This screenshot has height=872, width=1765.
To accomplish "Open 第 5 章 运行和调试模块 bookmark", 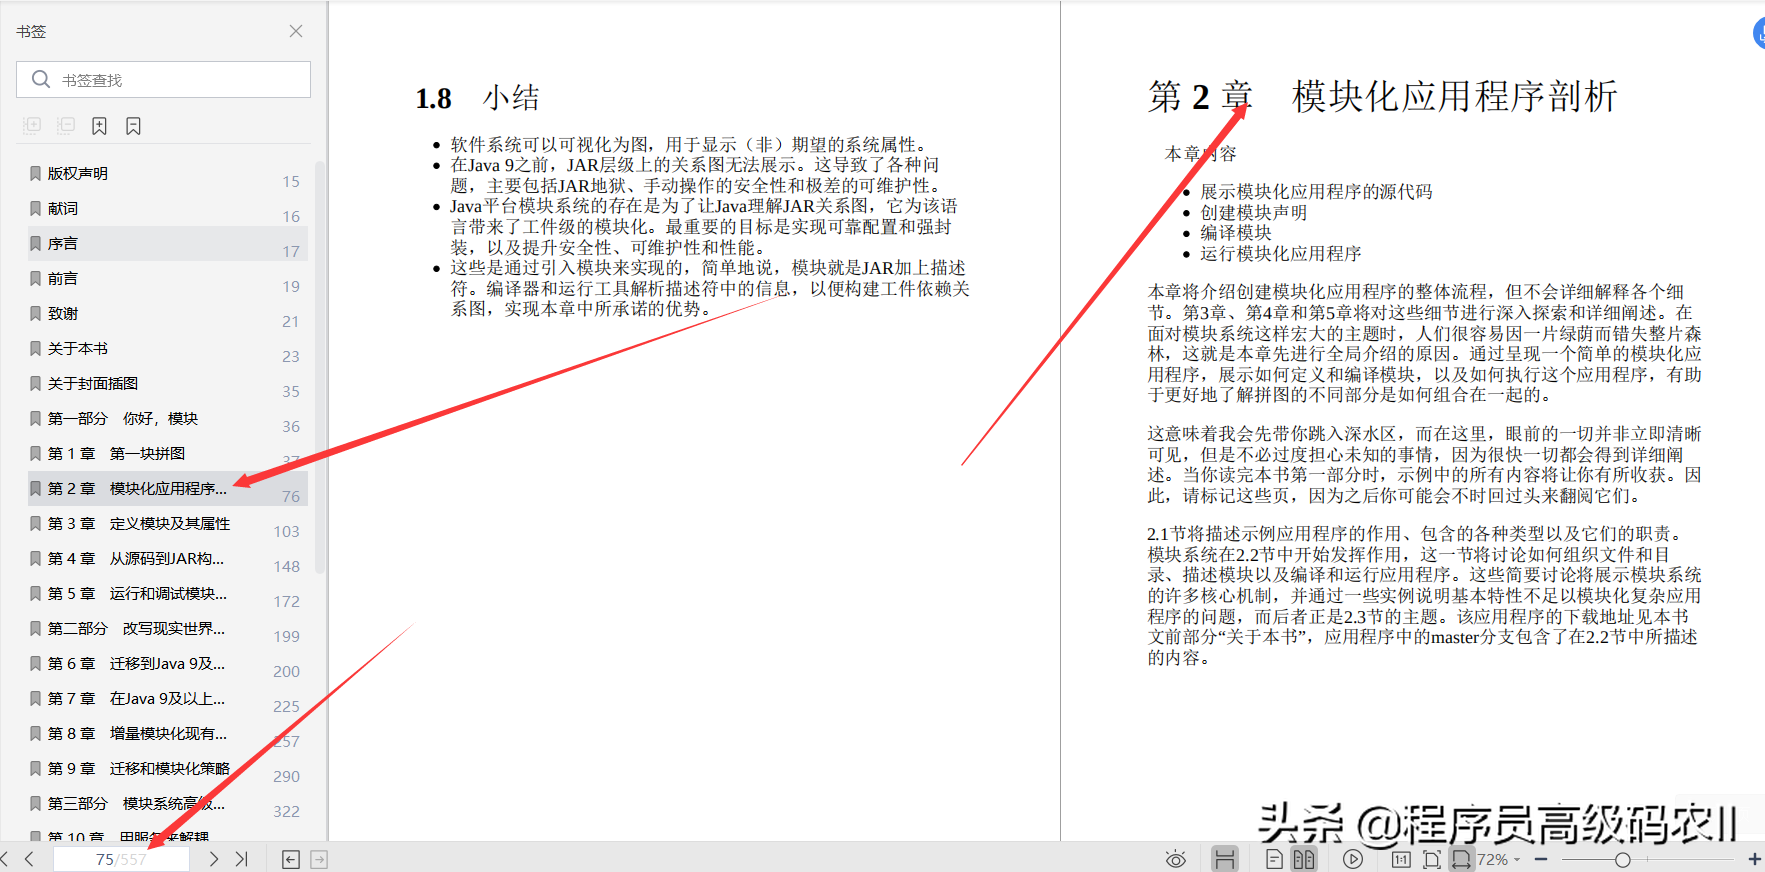I will (x=167, y=594).
